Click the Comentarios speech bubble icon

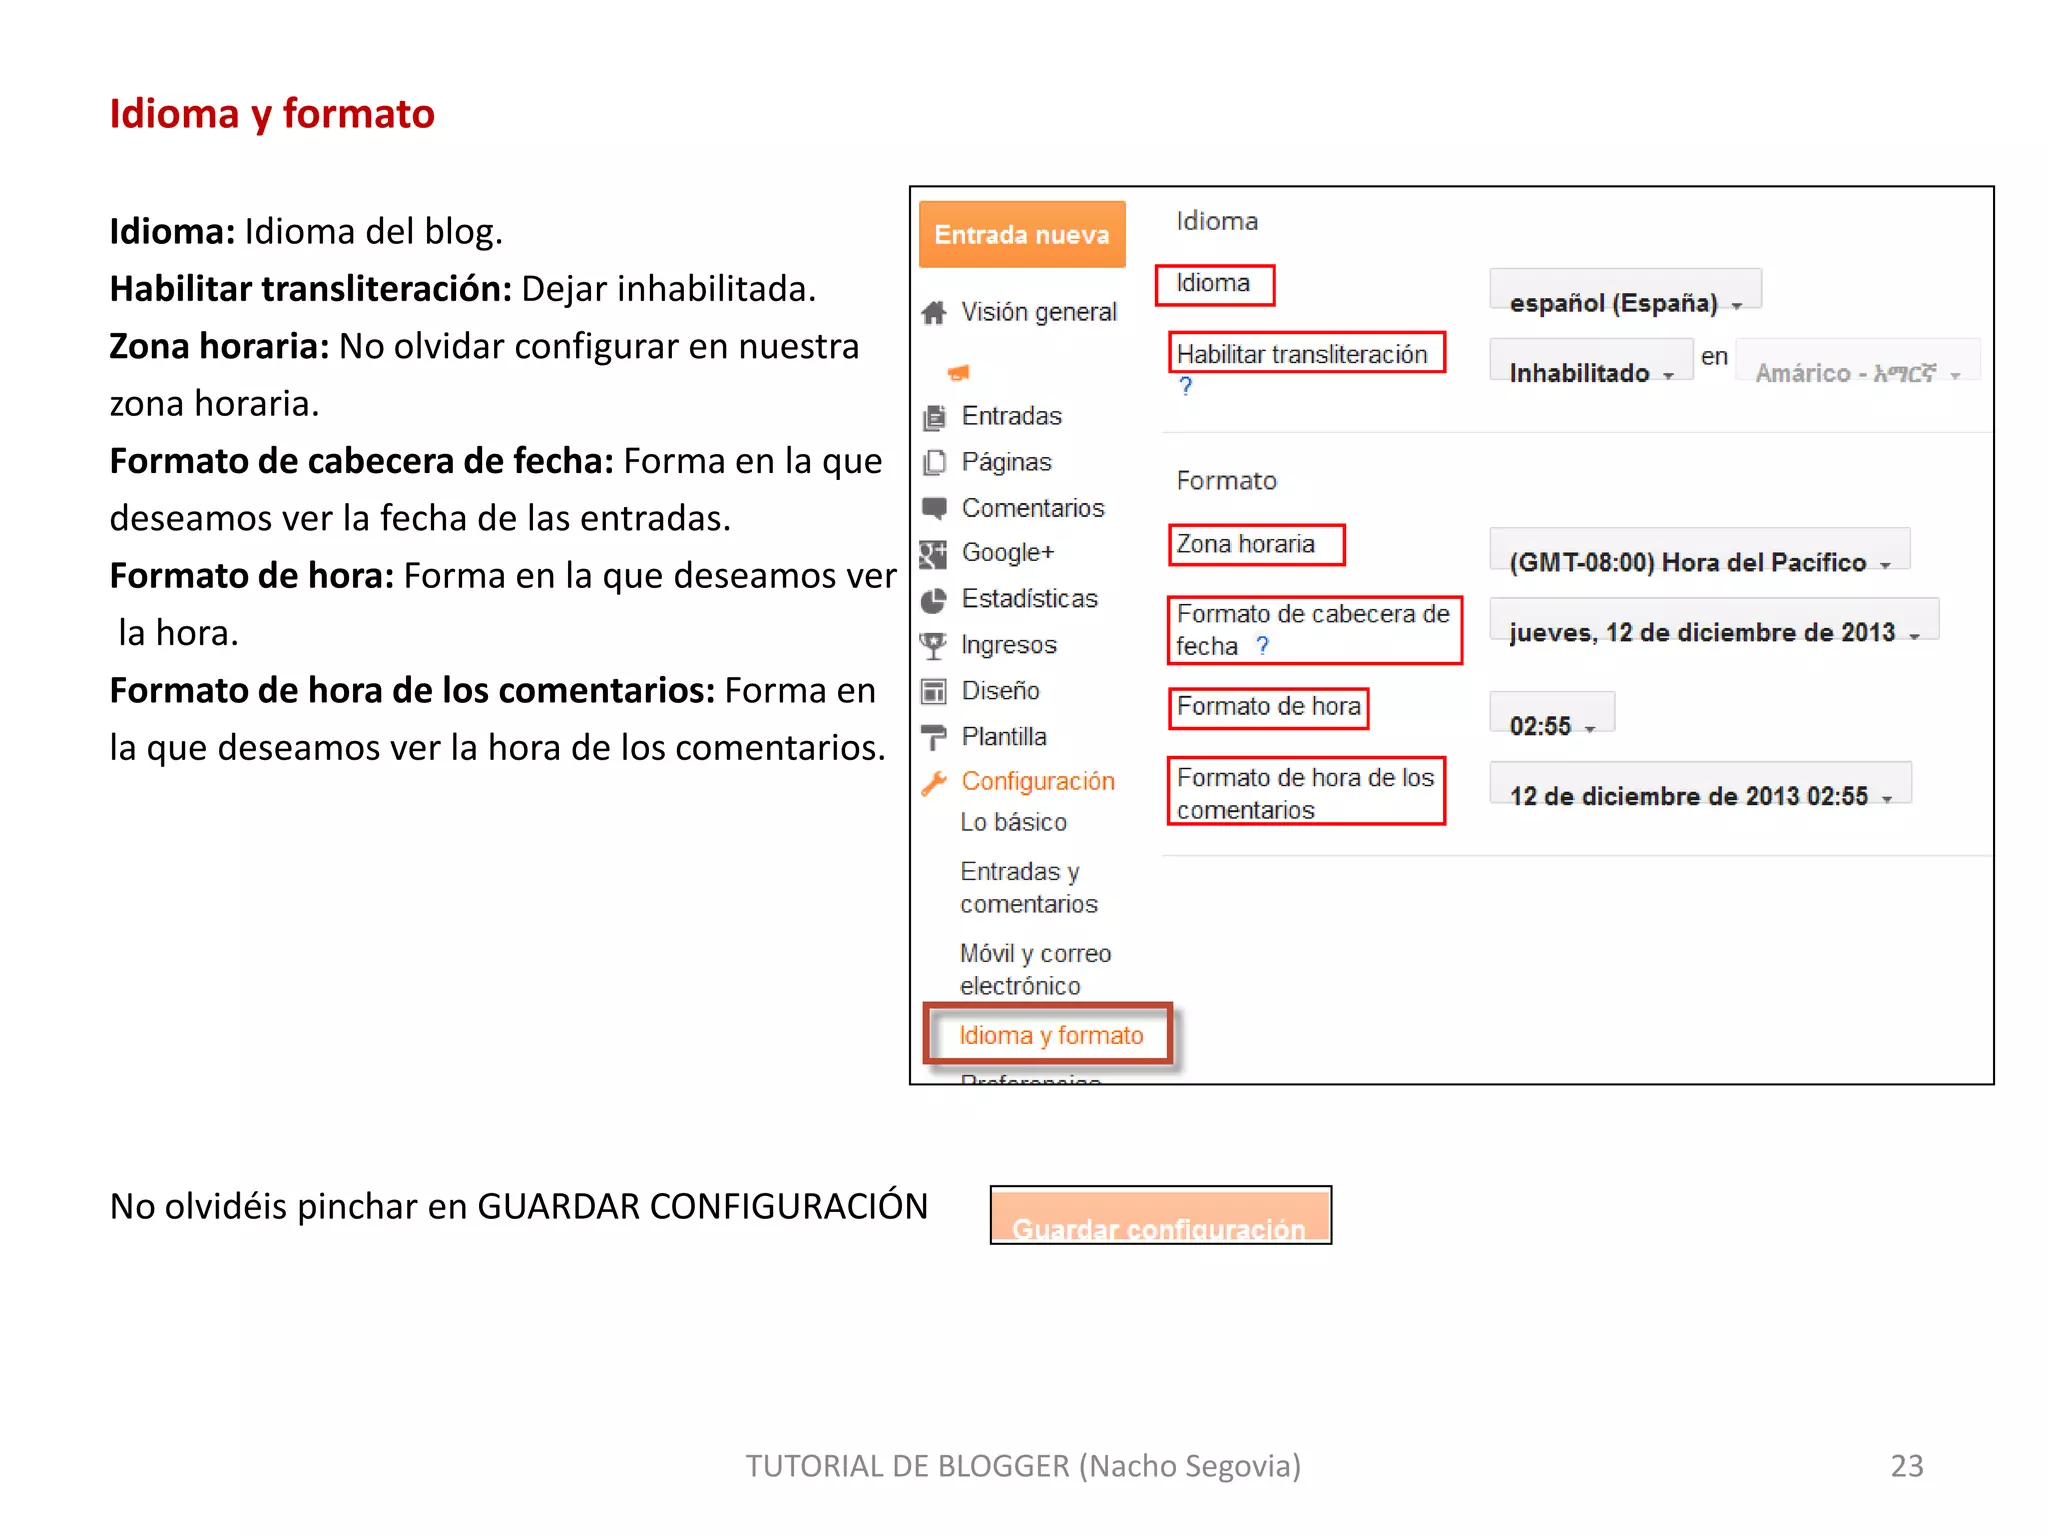pos(934,508)
